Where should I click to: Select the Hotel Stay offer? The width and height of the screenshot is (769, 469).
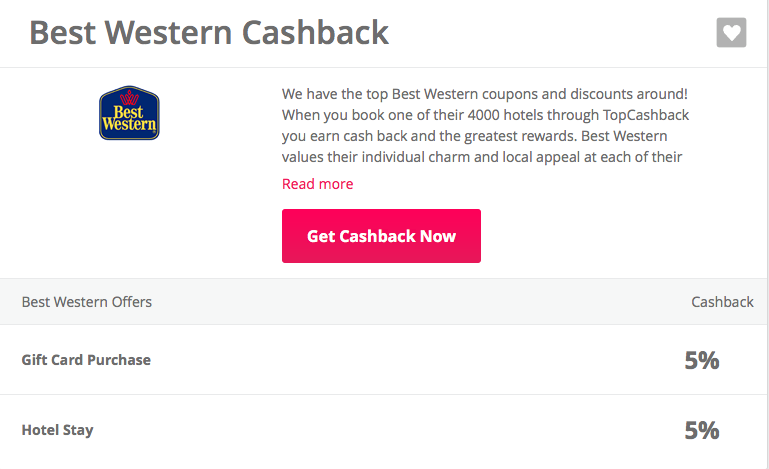point(57,430)
